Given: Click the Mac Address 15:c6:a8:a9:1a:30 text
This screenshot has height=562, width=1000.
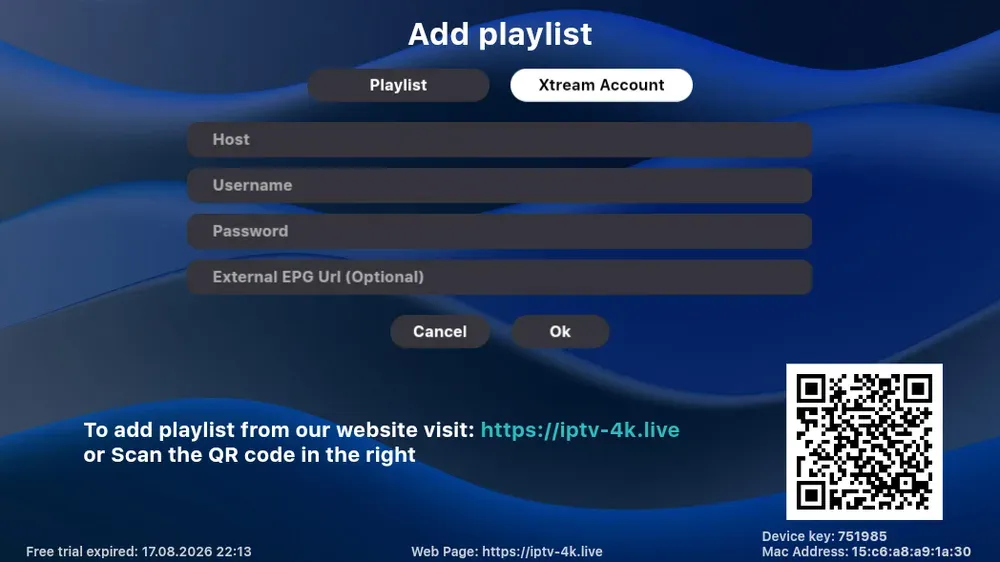Looking at the screenshot, I should (866, 551).
